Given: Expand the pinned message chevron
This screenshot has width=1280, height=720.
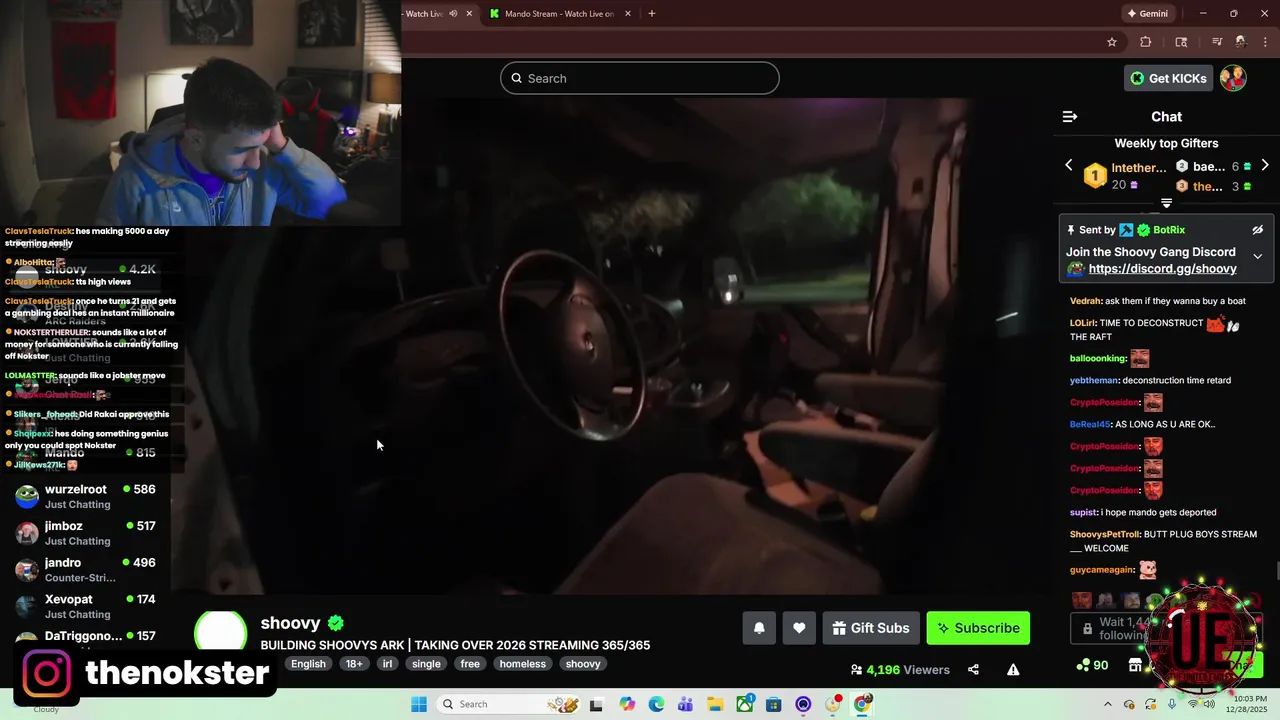Looking at the screenshot, I should [1258, 257].
